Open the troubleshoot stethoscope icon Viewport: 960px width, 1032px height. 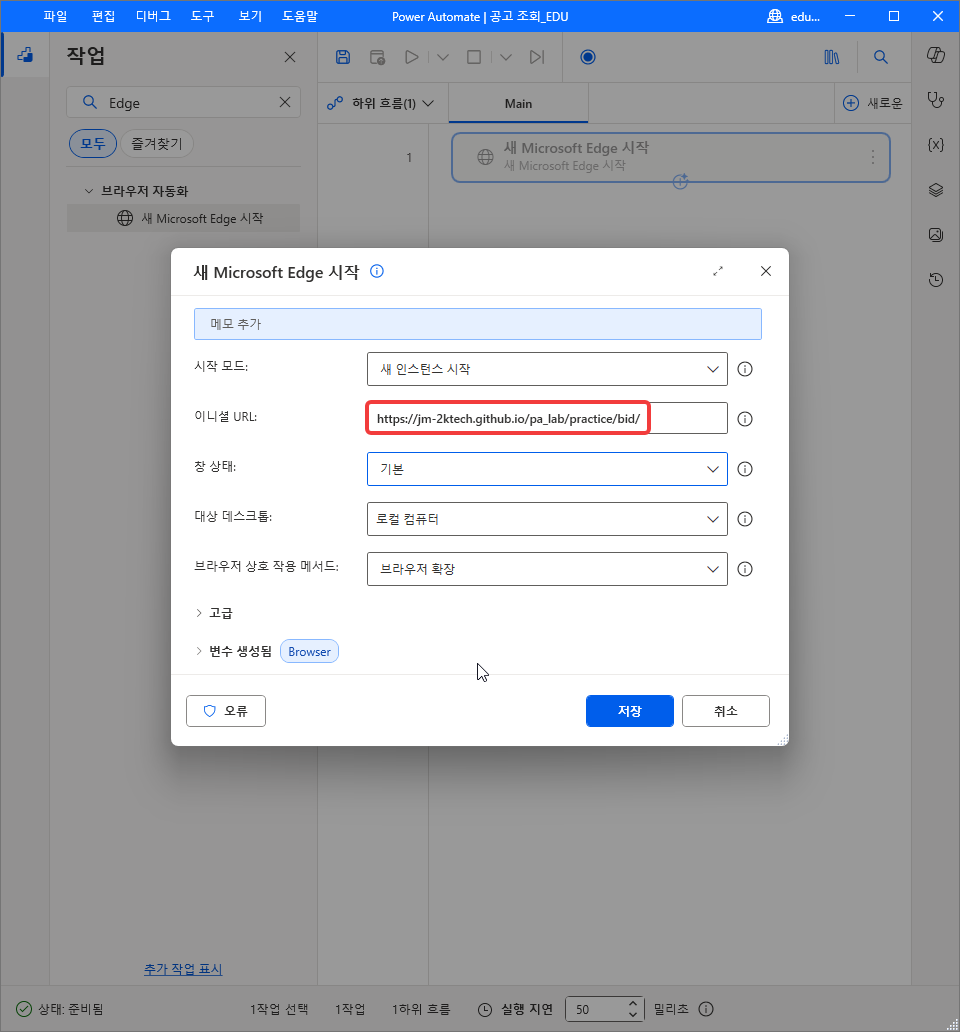(936, 100)
